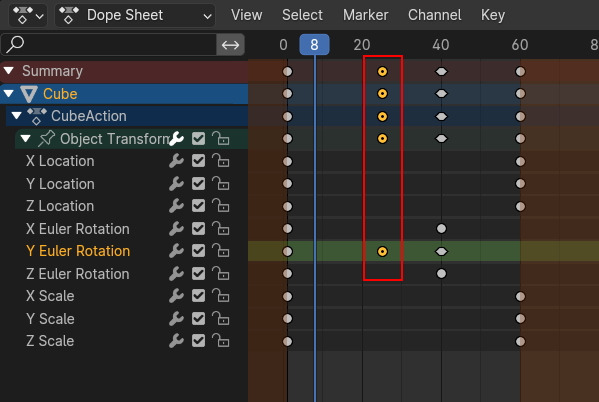Select Cube keyframe at frame 0
Screen dimensions: 599x402
[x=287, y=94]
